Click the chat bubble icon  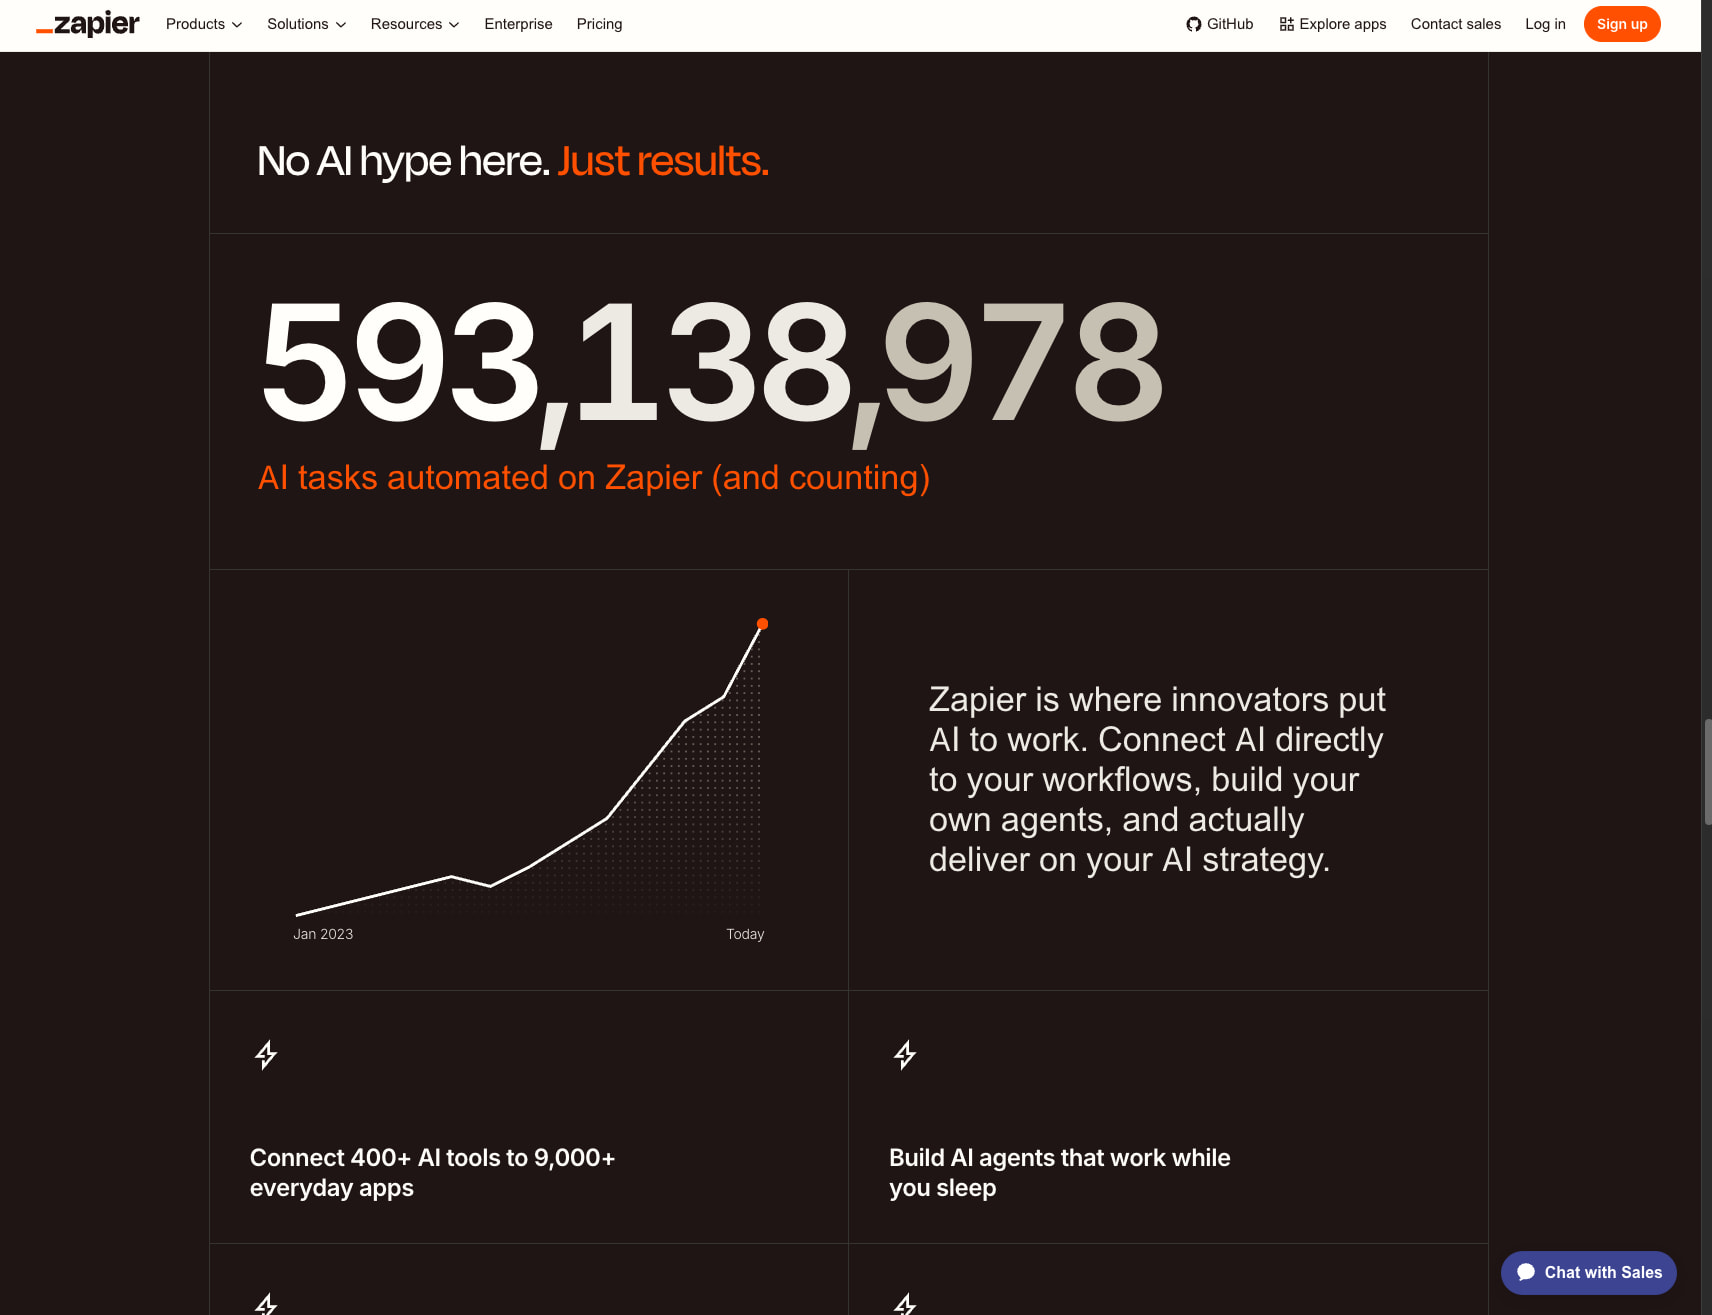[x=1526, y=1272]
